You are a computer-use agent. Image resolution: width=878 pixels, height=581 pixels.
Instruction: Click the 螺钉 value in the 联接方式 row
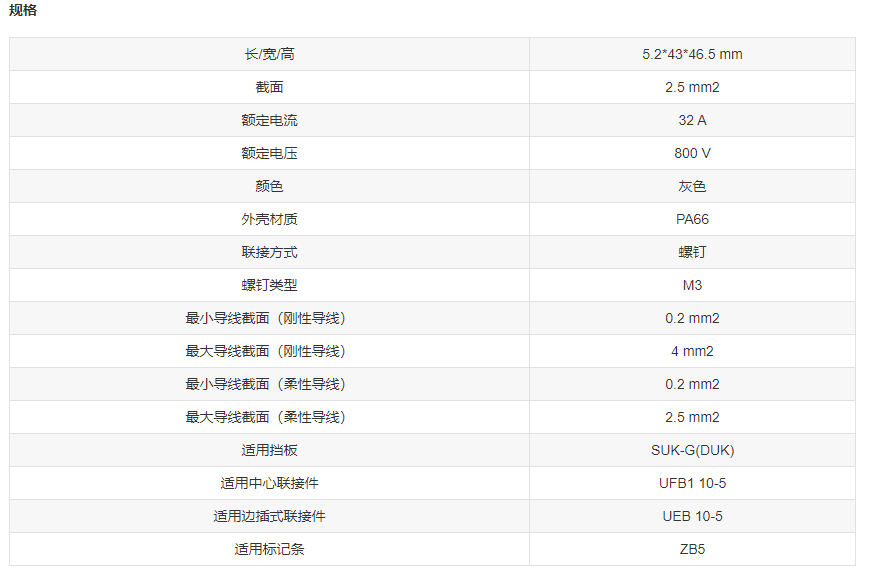[x=692, y=252]
